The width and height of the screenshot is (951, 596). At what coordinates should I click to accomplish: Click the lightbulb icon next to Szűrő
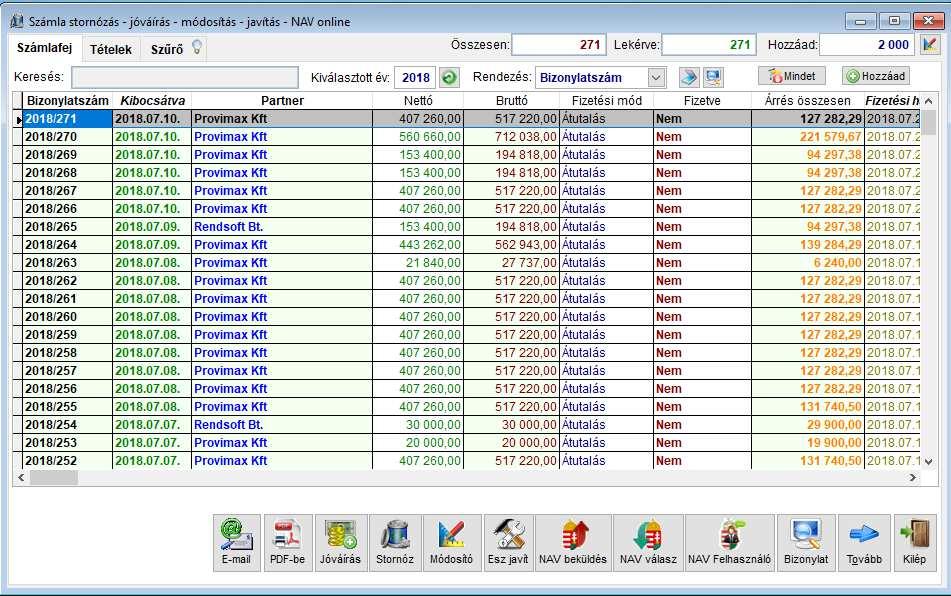tap(197, 47)
